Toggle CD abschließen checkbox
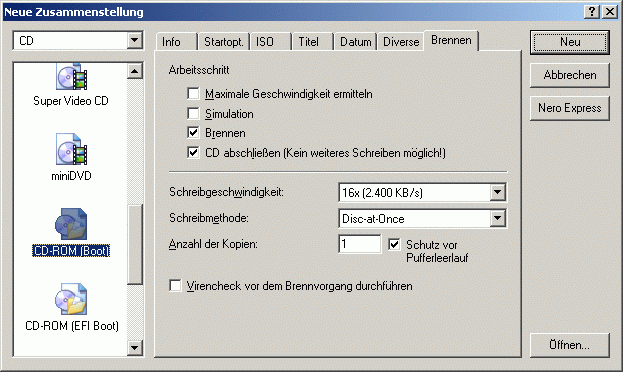The image size is (623, 372). (193, 153)
